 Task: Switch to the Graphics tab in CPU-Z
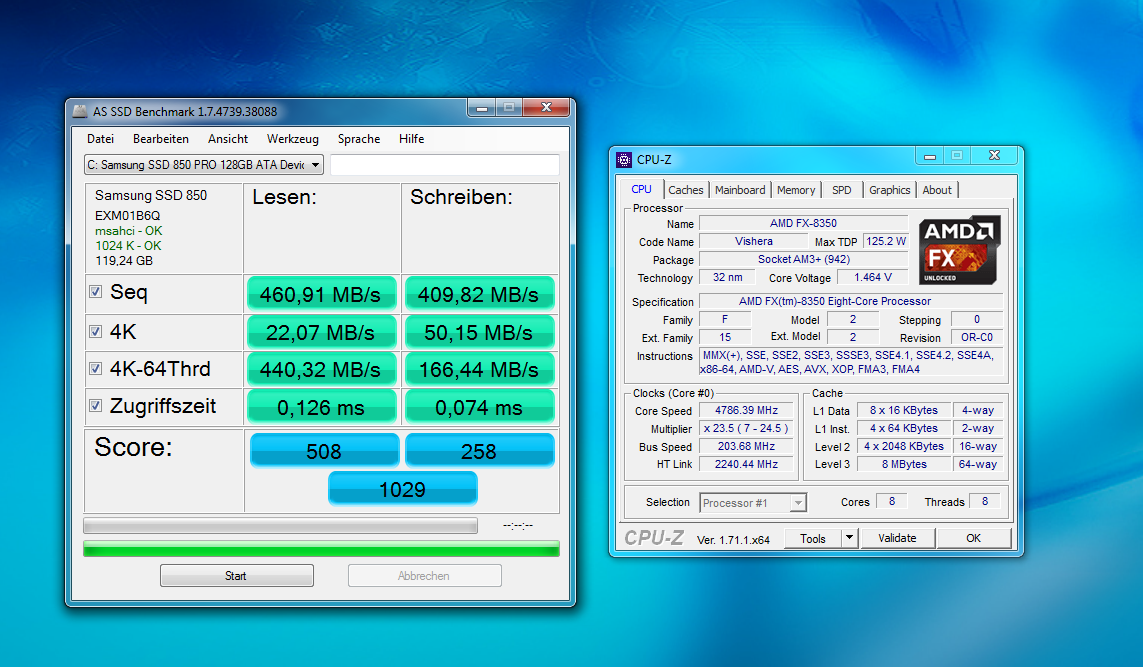pos(889,190)
